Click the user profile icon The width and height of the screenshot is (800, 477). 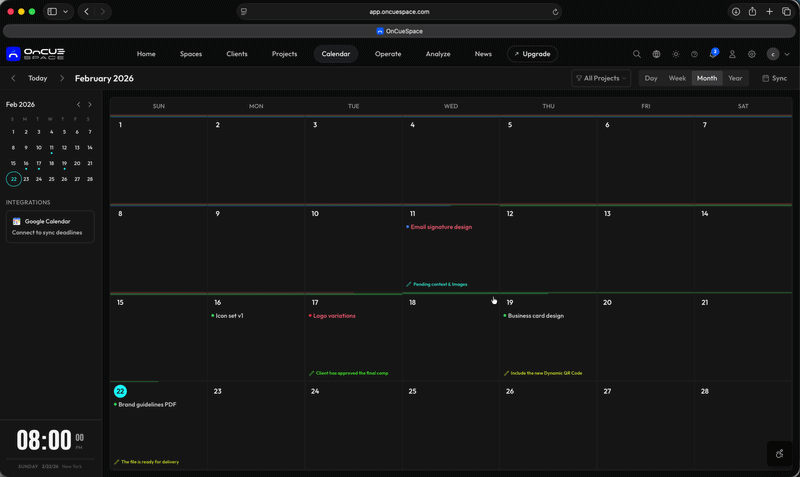(732, 54)
